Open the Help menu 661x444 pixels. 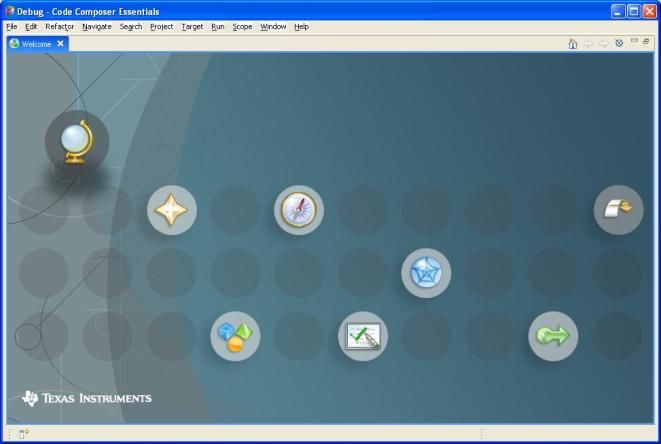(301, 27)
